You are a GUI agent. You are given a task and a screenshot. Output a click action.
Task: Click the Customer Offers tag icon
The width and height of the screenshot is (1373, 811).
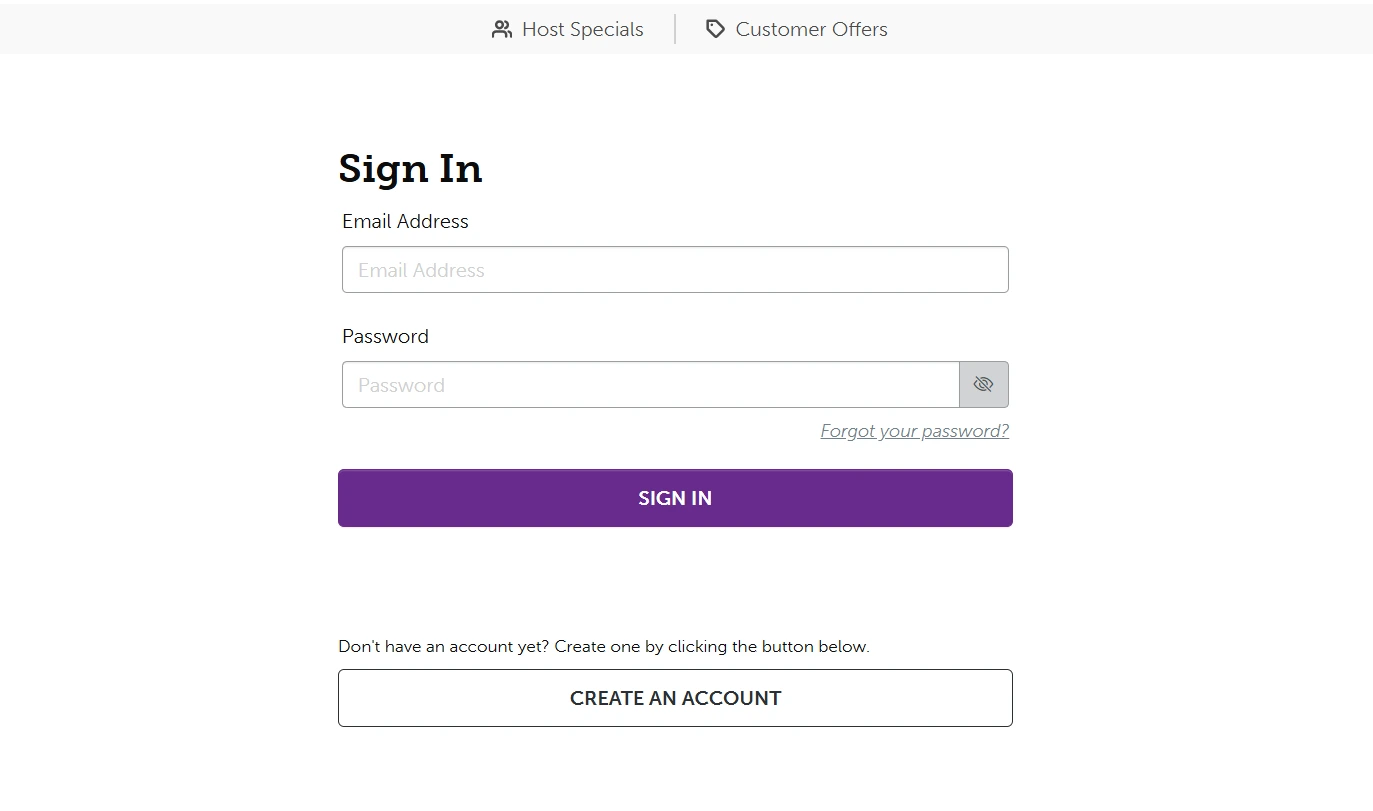click(x=715, y=30)
